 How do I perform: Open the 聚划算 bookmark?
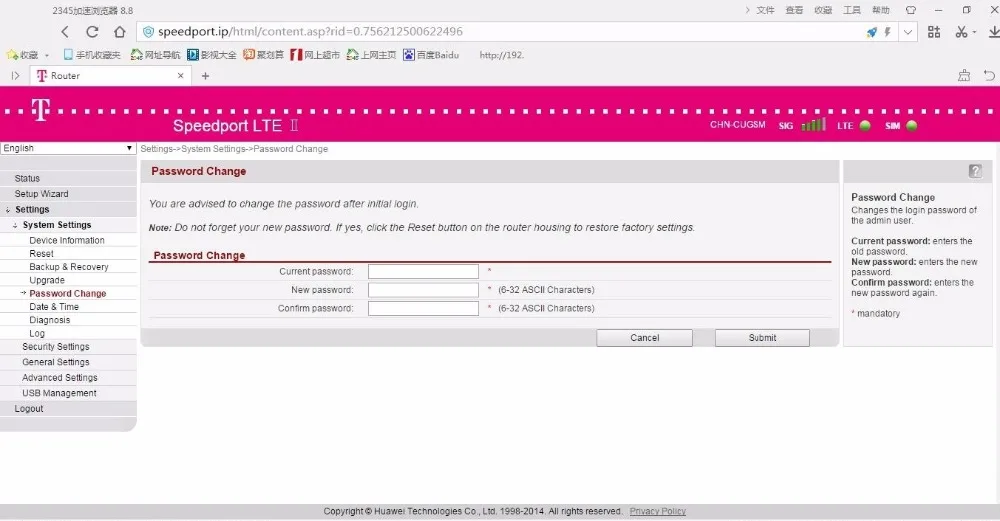263,55
